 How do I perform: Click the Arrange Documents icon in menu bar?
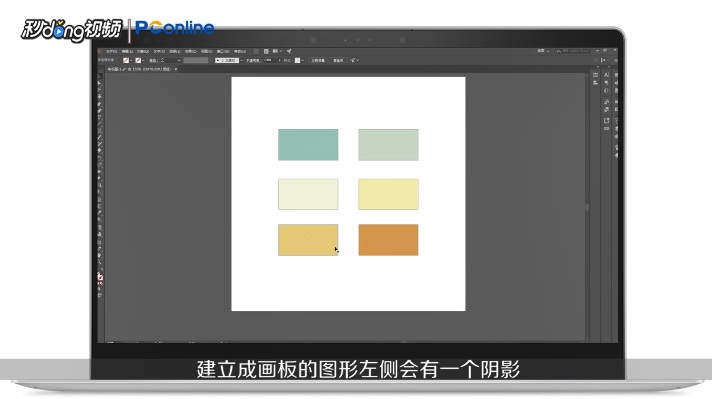pyautogui.click(x=275, y=51)
